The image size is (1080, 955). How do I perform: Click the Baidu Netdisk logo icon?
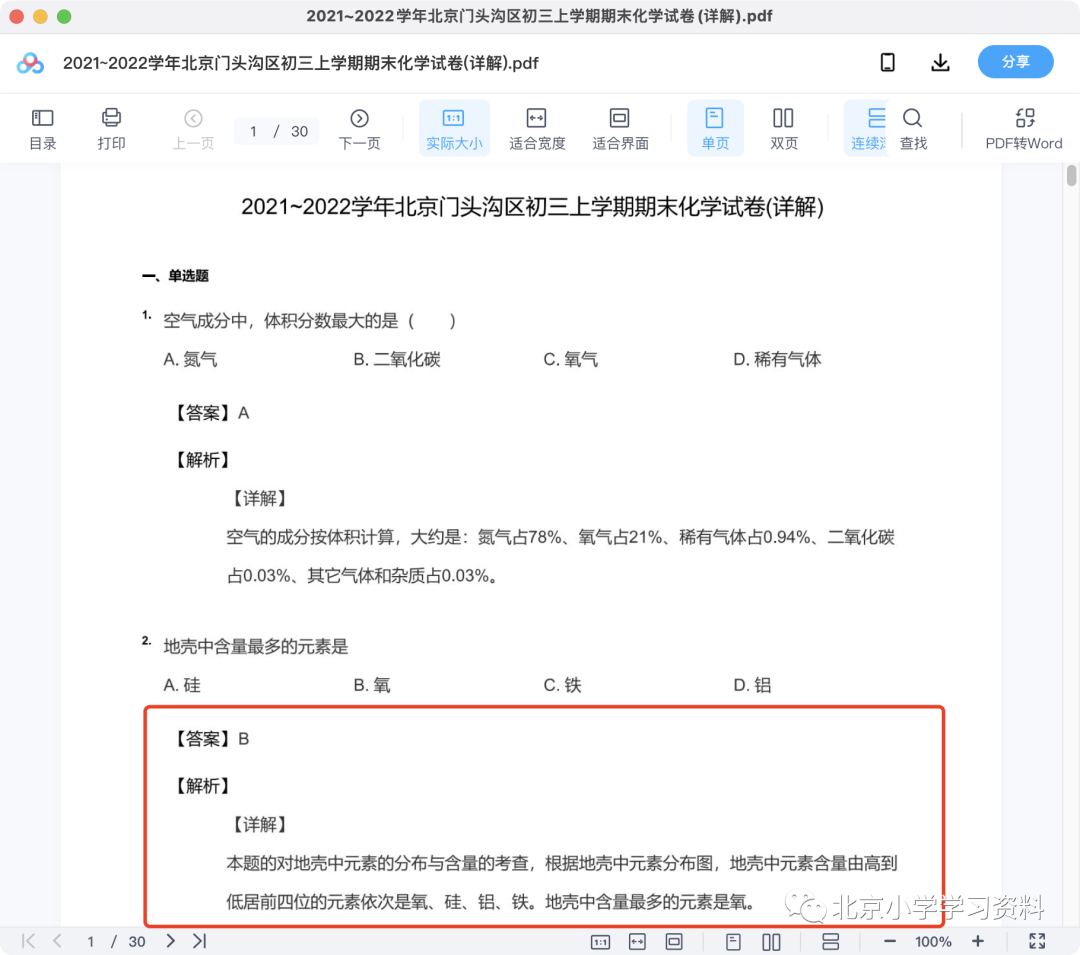(30, 63)
